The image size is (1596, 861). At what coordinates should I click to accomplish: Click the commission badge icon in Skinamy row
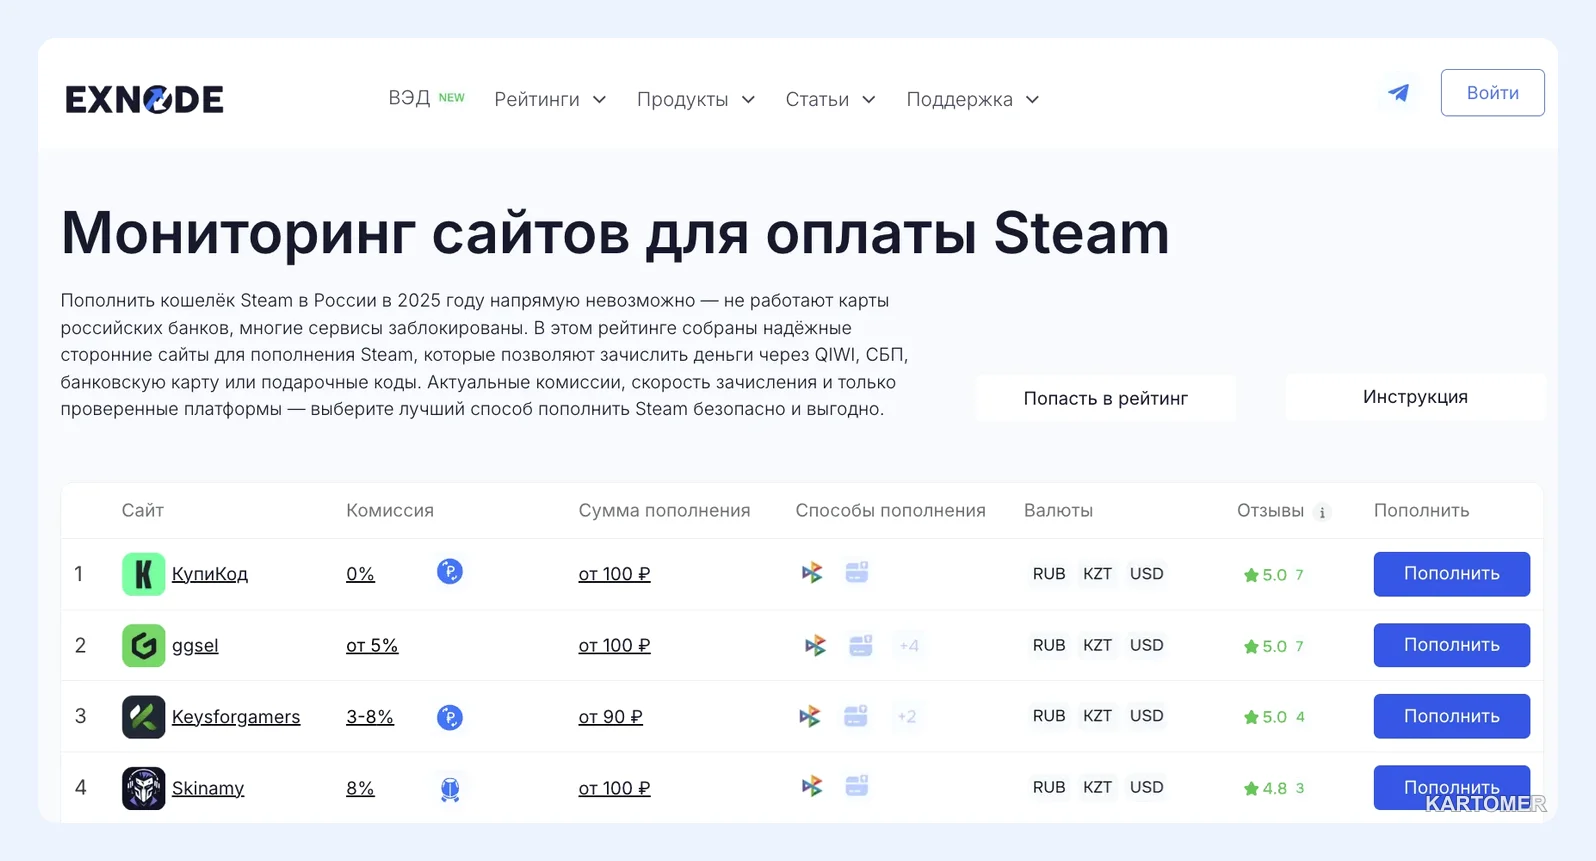pyautogui.click(x=450, y=789)
